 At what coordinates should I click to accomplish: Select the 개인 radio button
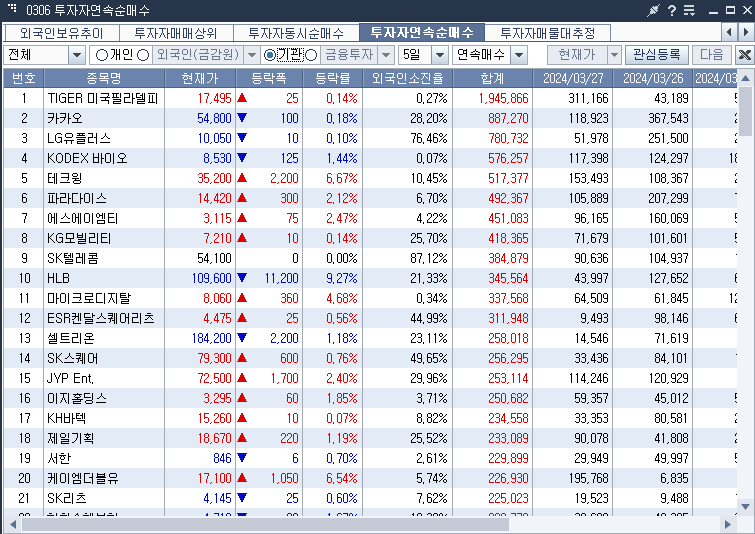[102, 55]
